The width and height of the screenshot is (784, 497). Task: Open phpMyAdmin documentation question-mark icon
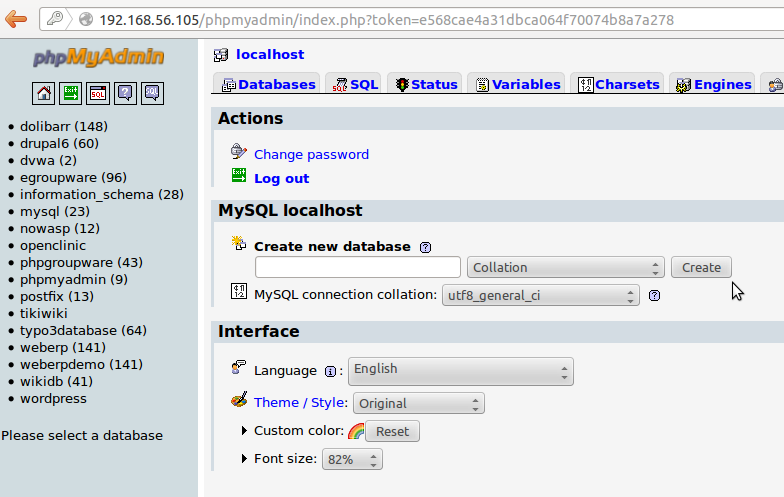click(x=125, y=93)
